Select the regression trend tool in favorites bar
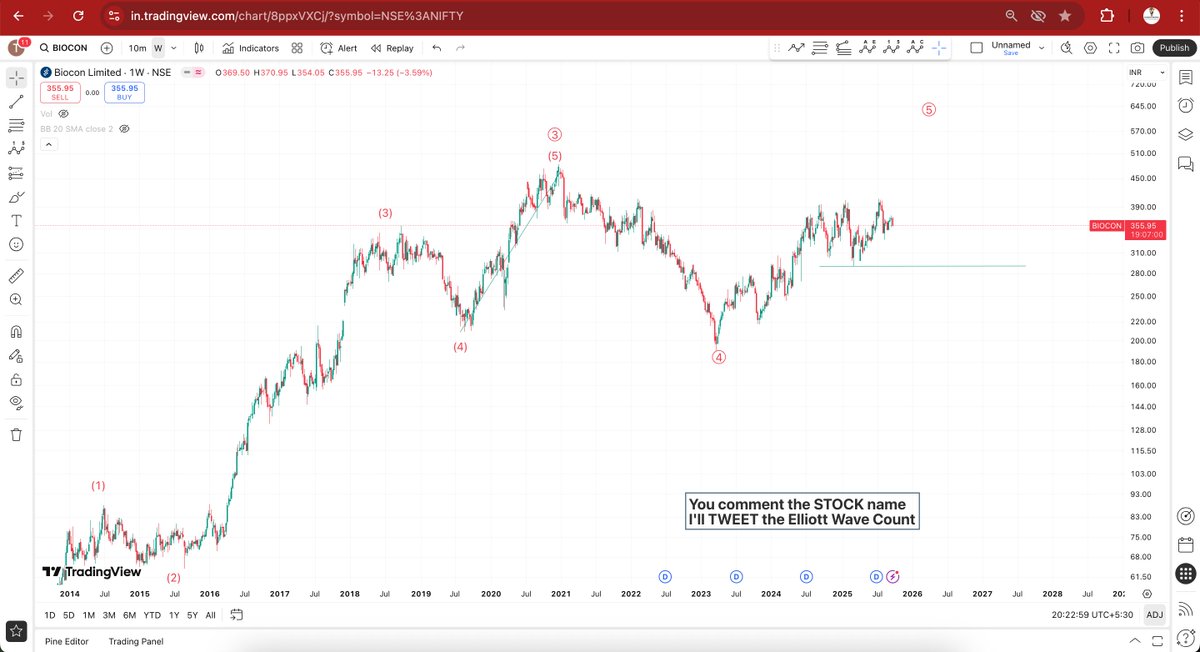This screenshot has width=1200, height=652. coord(844,48)
